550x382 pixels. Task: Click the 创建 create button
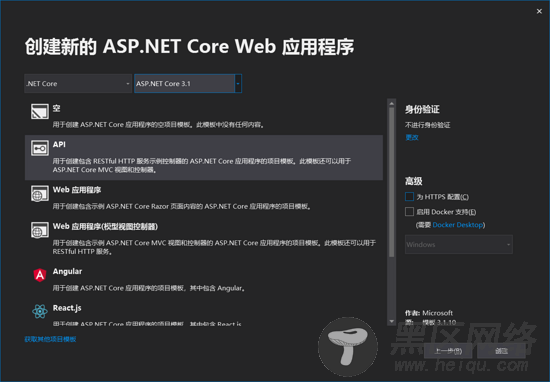coord(501,351)
